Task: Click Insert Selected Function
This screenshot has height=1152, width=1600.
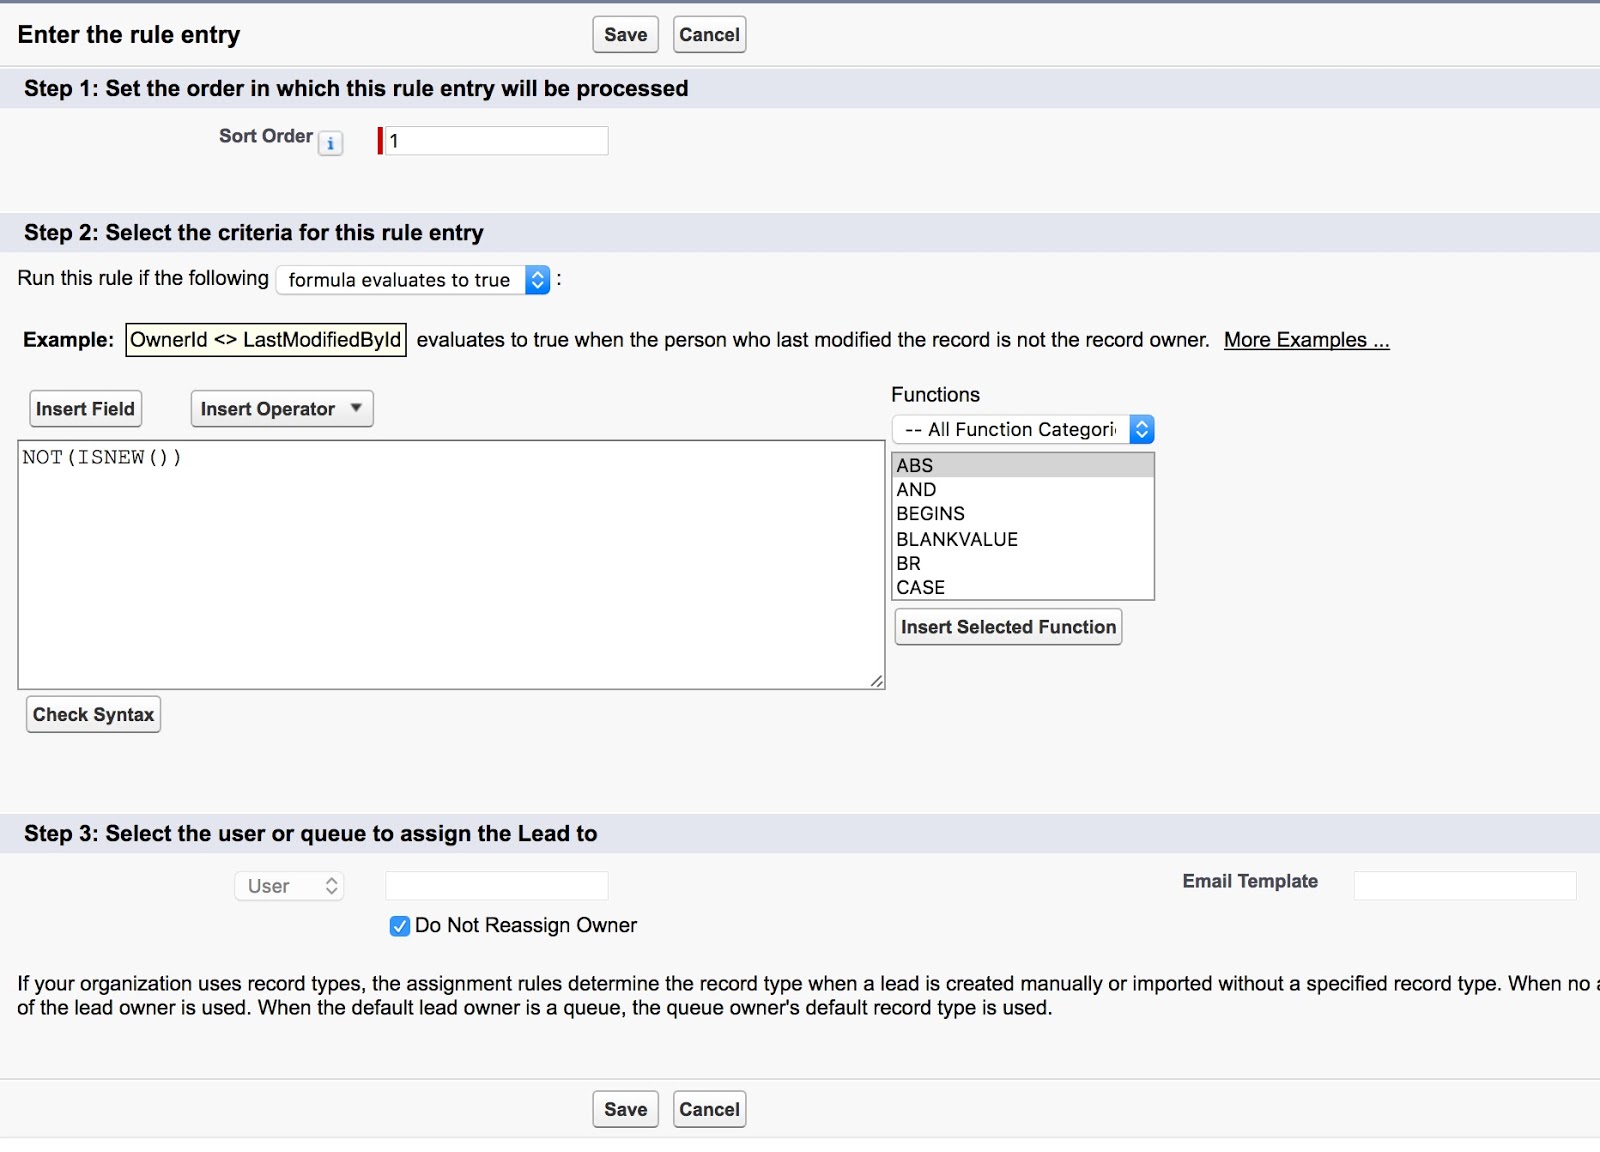Action: coord(1008,627)
